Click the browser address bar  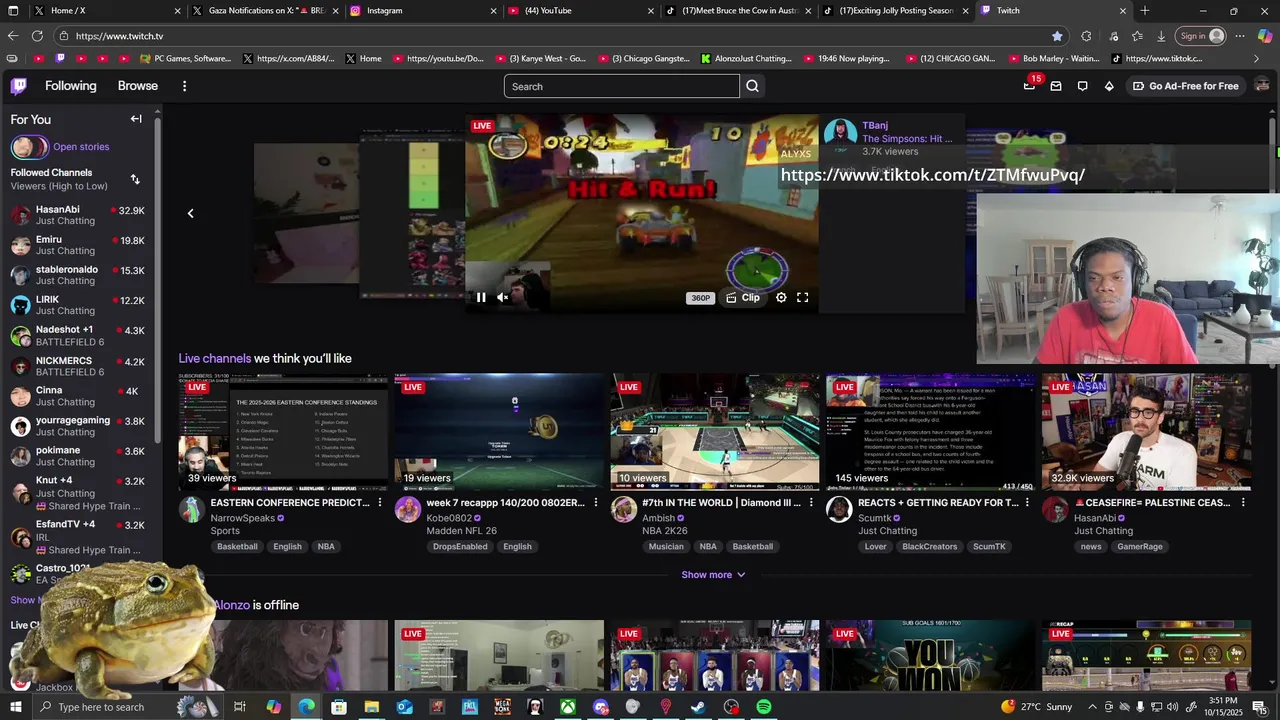tap(560, 36)
